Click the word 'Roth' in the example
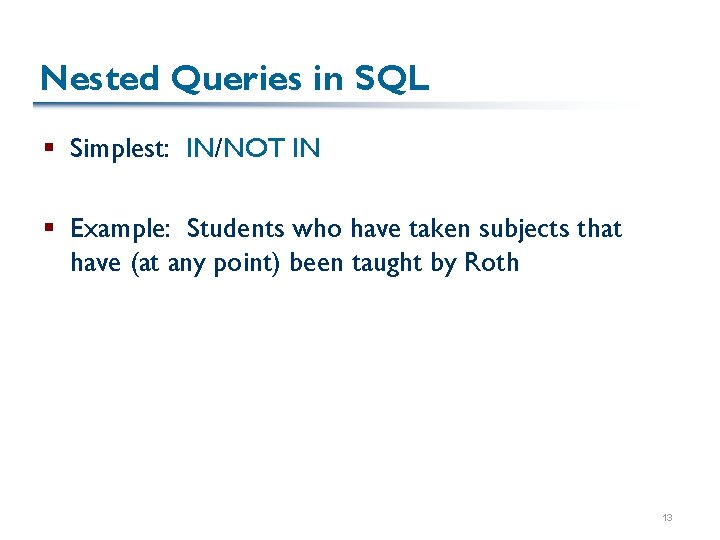Viewport: 720px width, 540px height. pyautogui.click(x=492, y=263)
